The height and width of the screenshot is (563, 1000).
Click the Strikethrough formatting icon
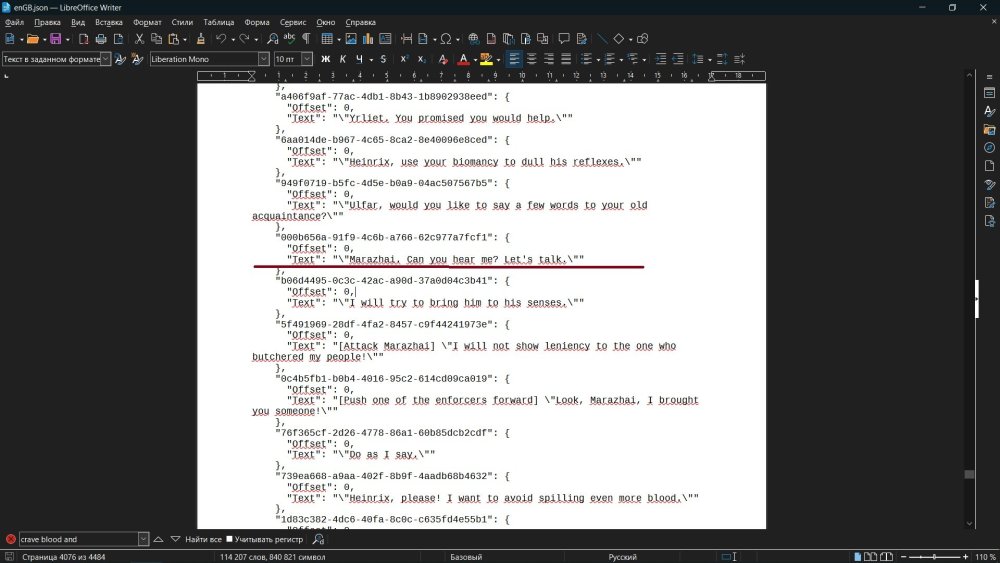tap(378, 59)
